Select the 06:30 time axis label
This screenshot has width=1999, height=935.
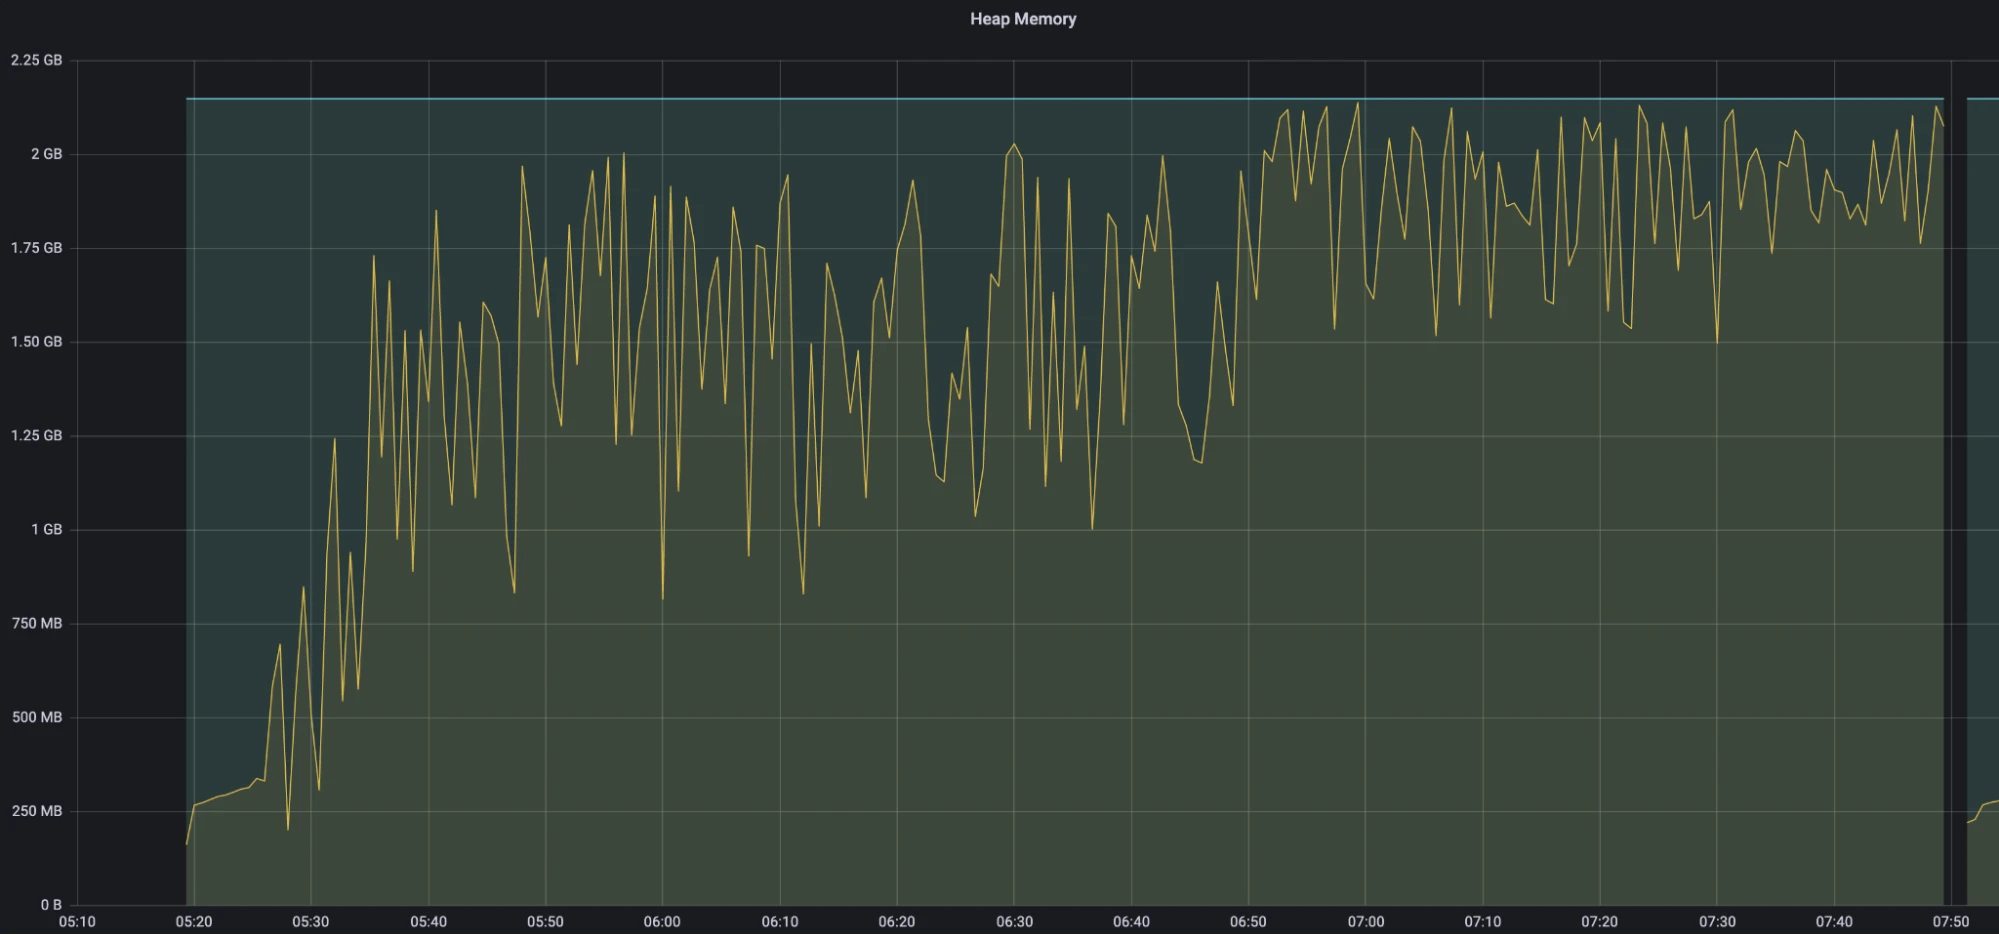(1014, 921)
